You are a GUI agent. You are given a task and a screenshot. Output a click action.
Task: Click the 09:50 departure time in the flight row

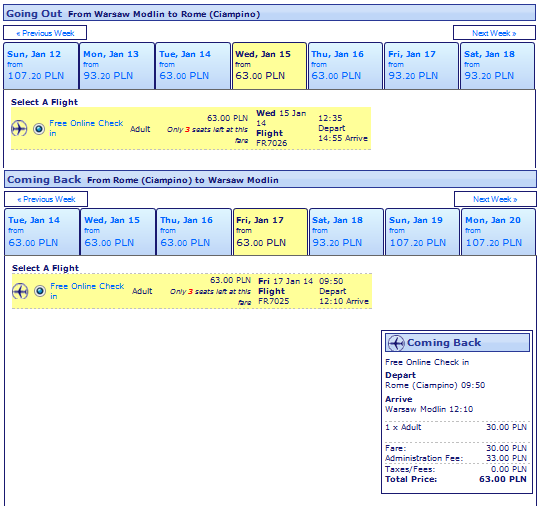[331, 281]
